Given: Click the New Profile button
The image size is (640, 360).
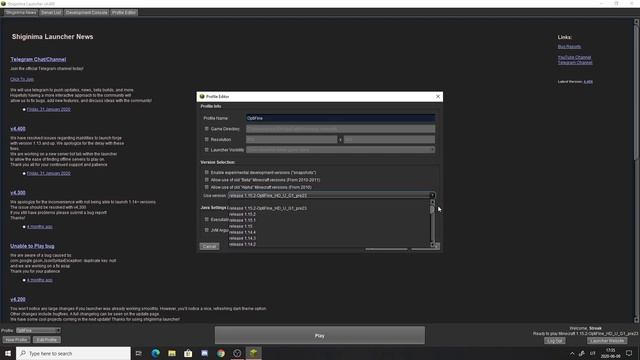Looking at the screenshot, I should click(x=16, y=340).
